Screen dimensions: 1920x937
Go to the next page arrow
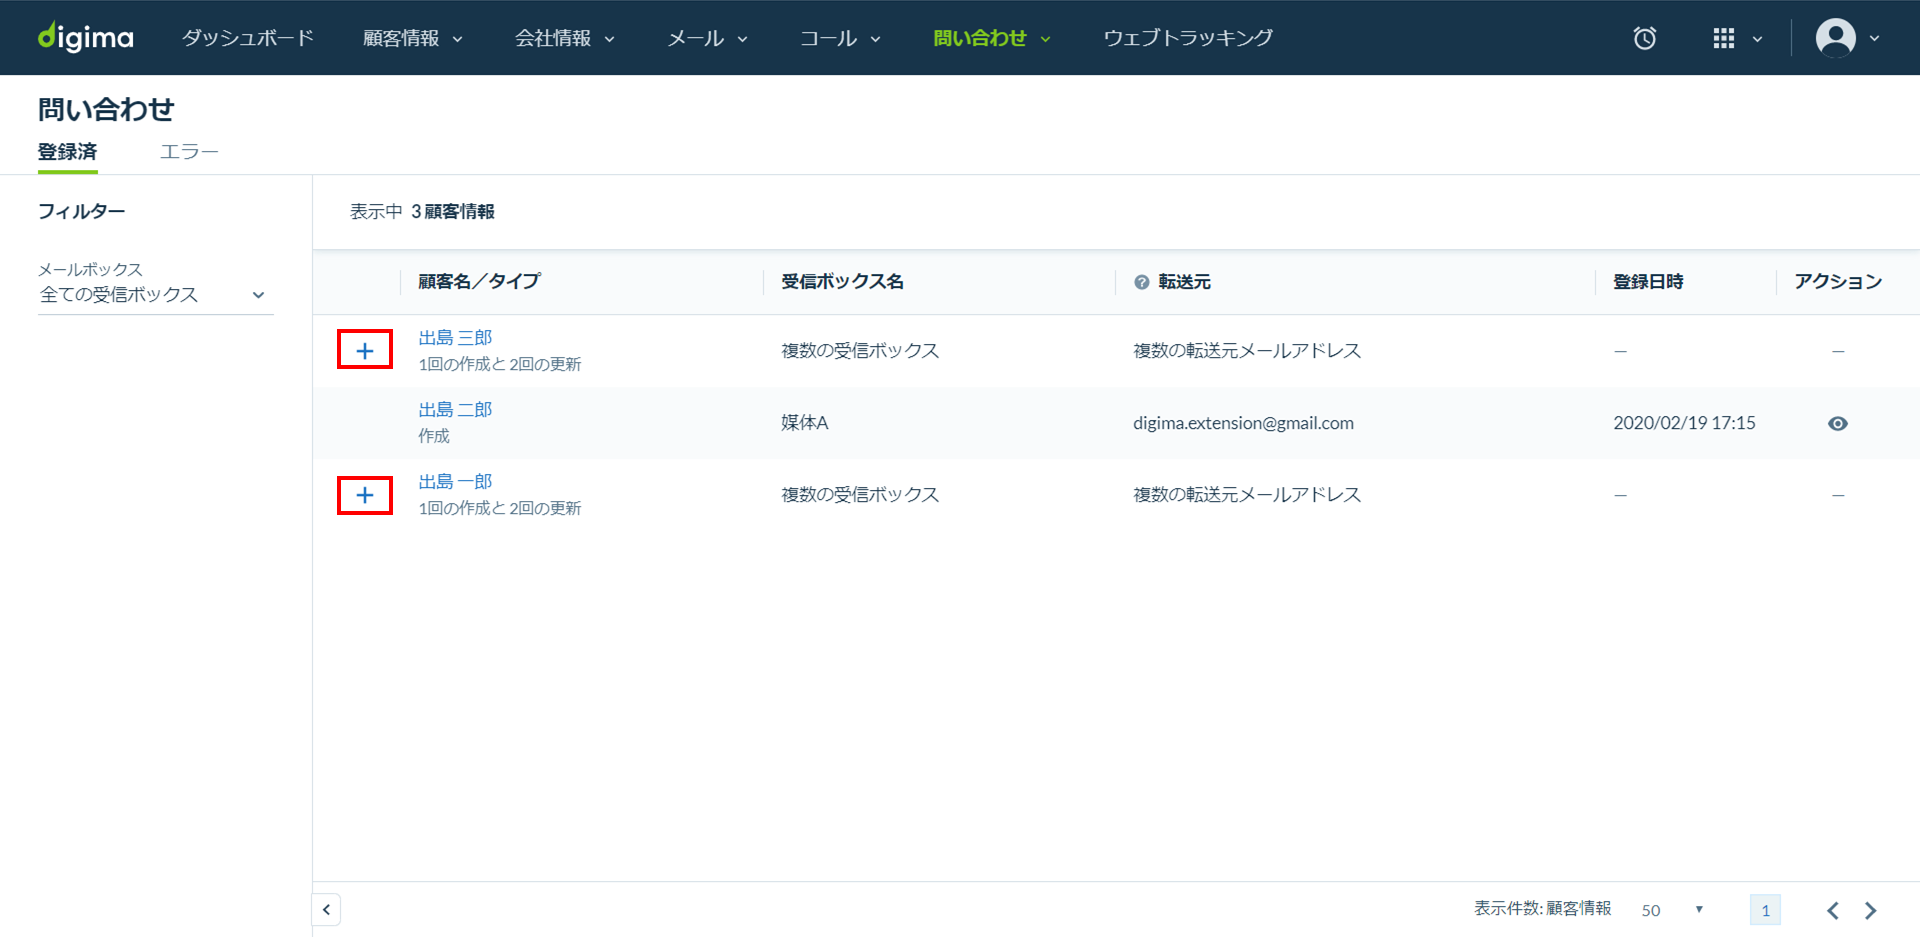click(x=1871, y=910)
